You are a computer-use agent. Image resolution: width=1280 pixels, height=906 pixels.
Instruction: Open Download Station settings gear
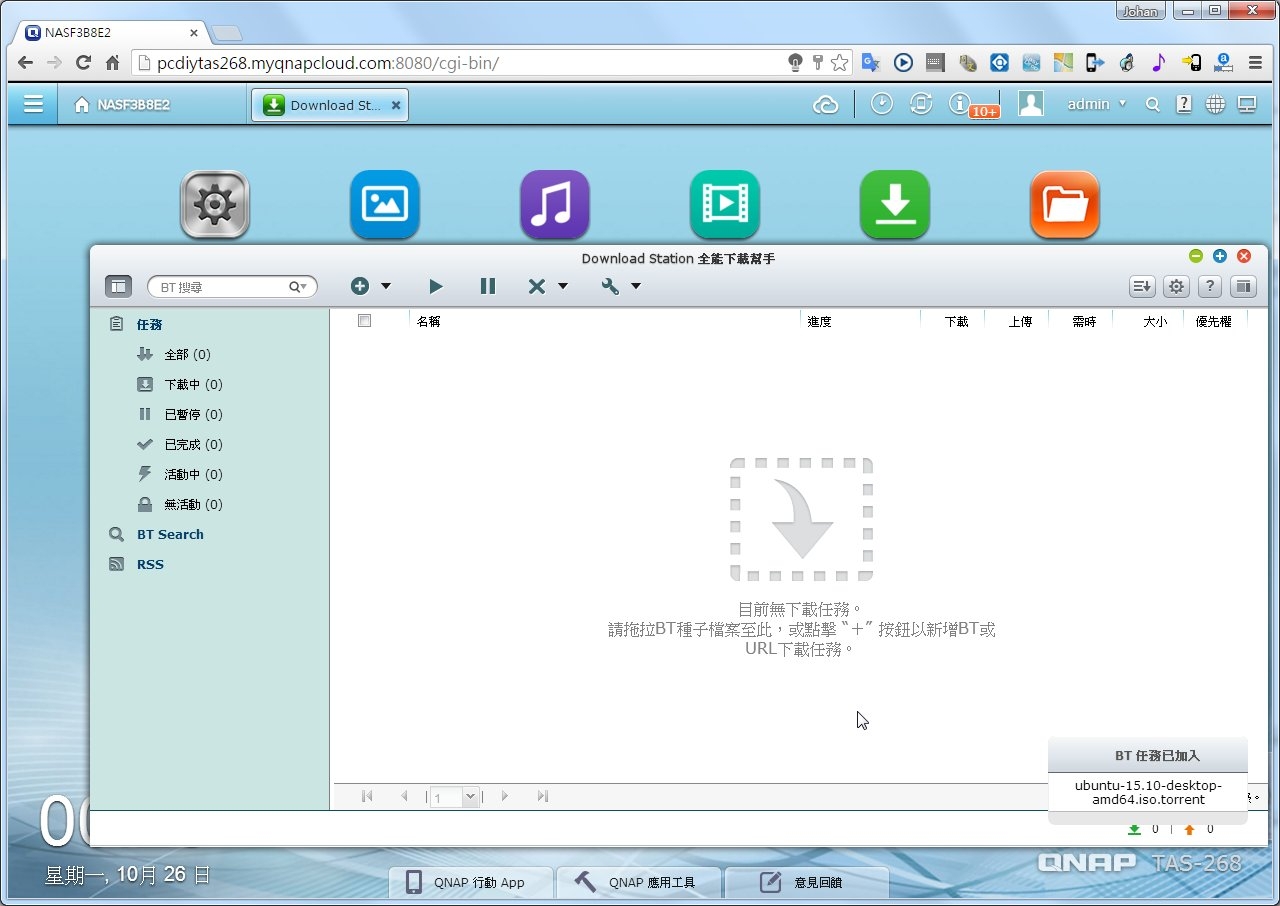pyautogui.click(x=1177, y=287)
